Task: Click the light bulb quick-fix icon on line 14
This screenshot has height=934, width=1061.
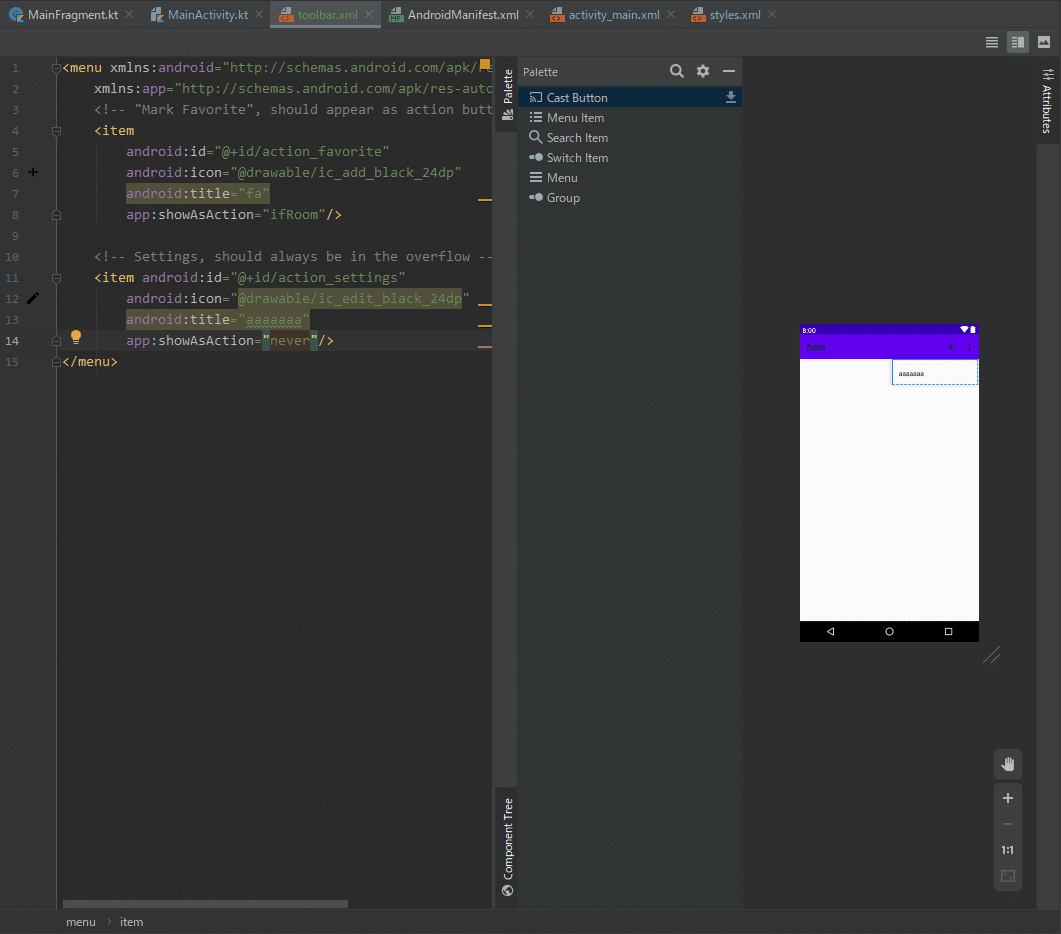Action: [x=75, y=337]
